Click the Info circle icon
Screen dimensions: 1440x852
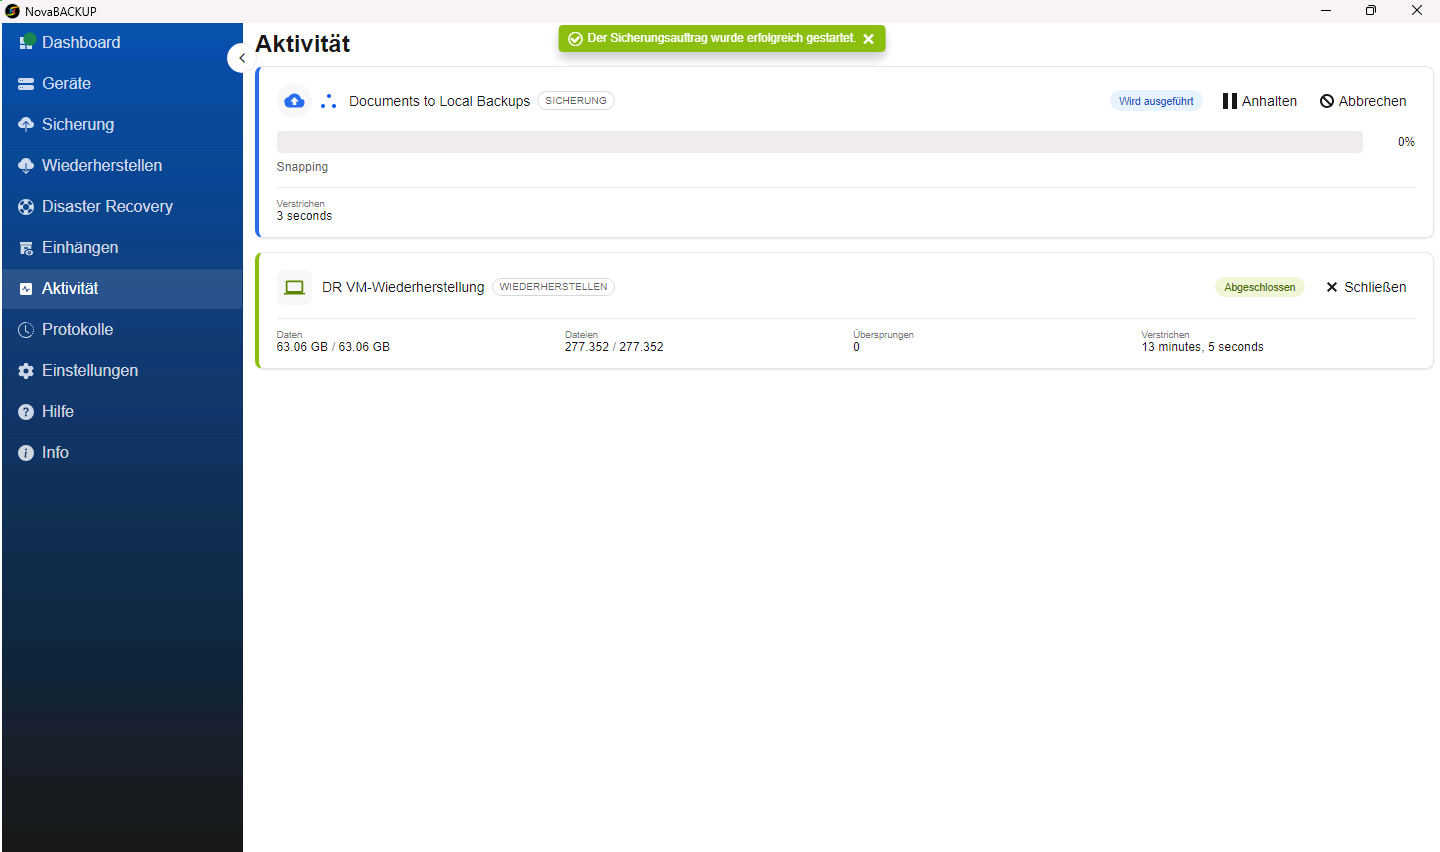point(26,453)
